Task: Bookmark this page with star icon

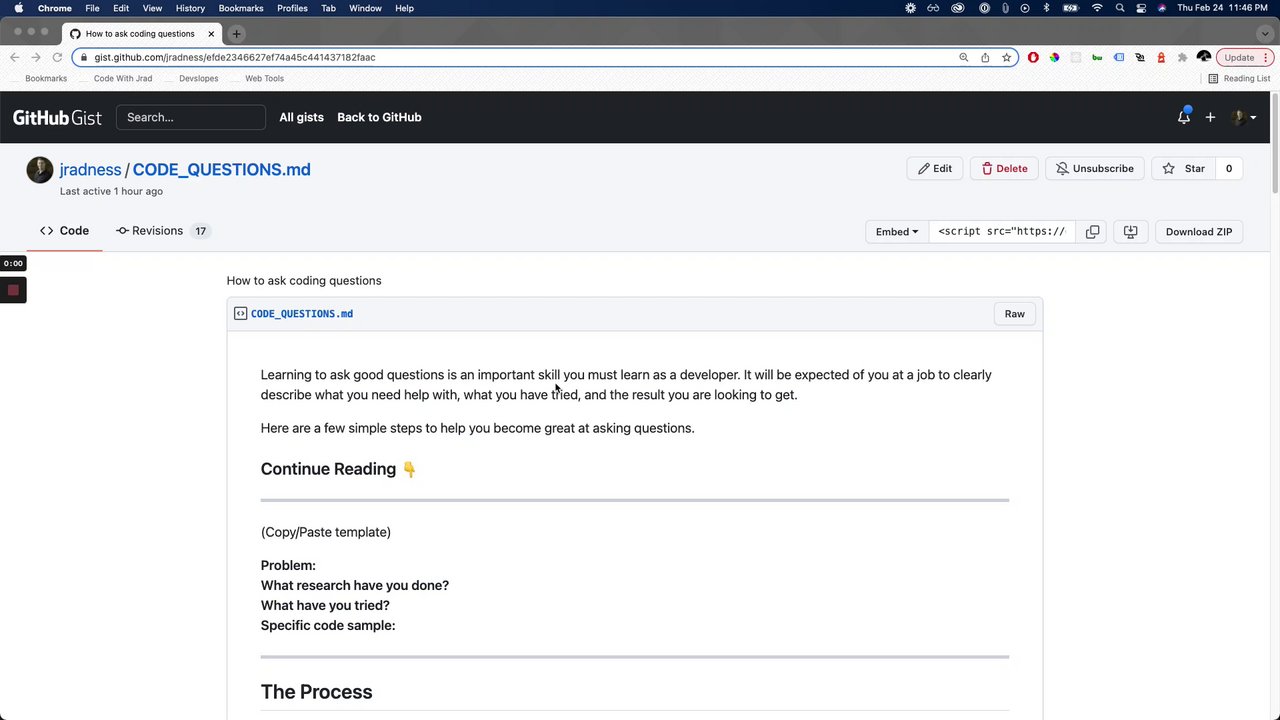Action: (x=1007, y=57)
